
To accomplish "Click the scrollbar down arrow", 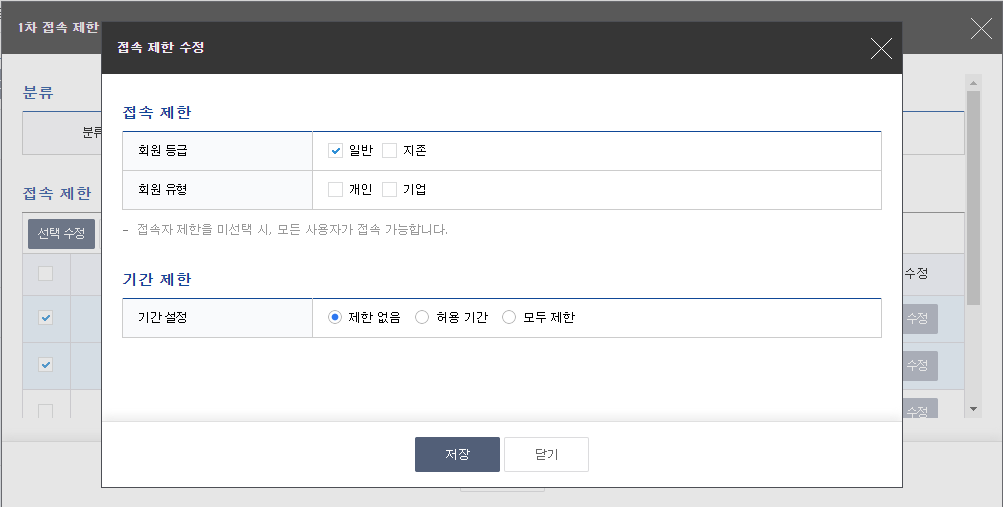I will pos(972,409).
